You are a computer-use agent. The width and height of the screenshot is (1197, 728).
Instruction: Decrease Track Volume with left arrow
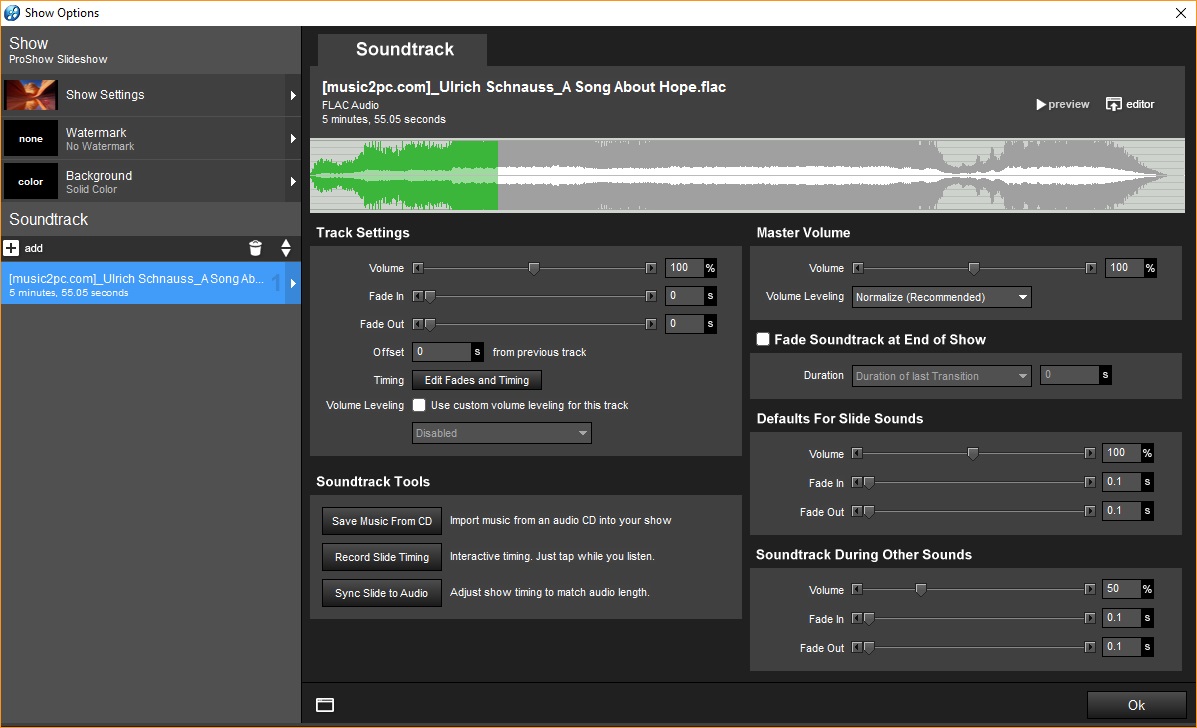[418, 268]
